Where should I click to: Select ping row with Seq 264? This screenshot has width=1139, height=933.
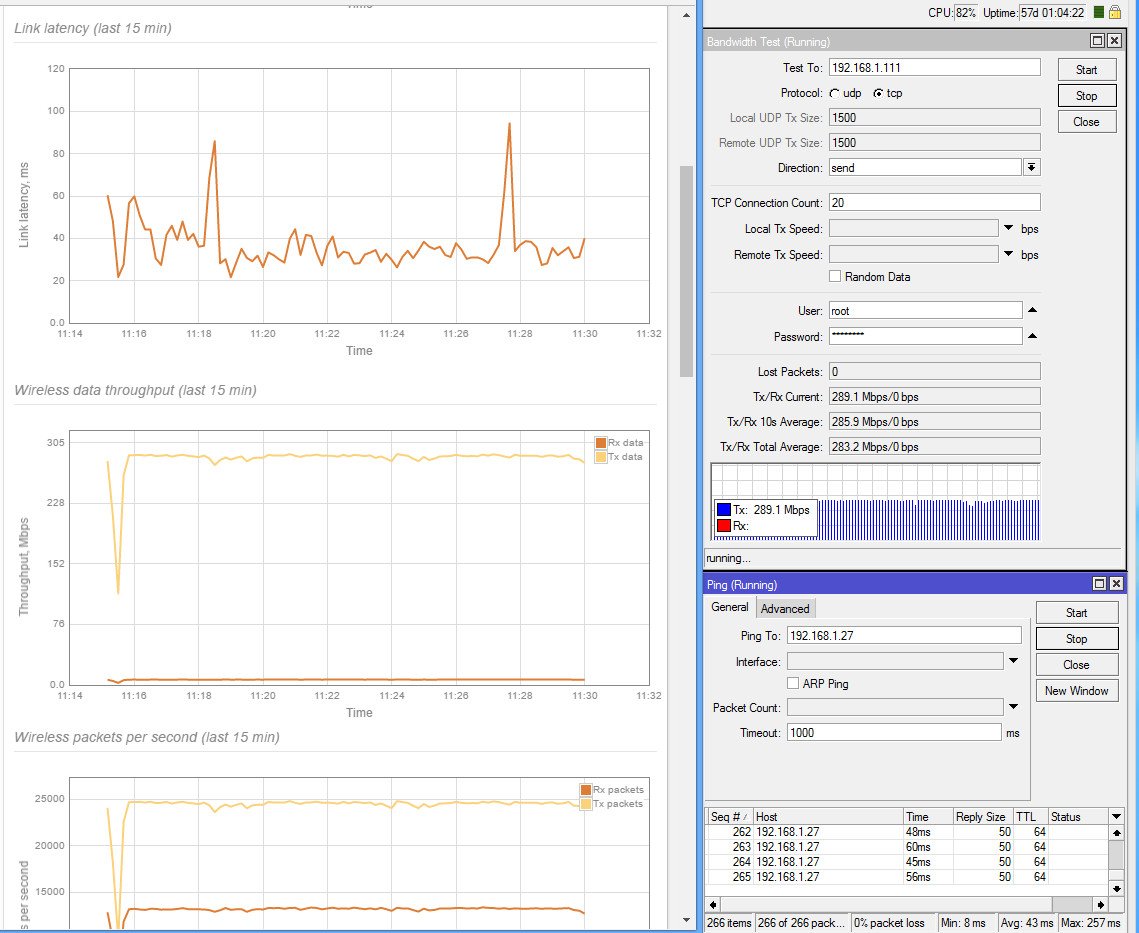pyautogui.click(x=907, y=862)
